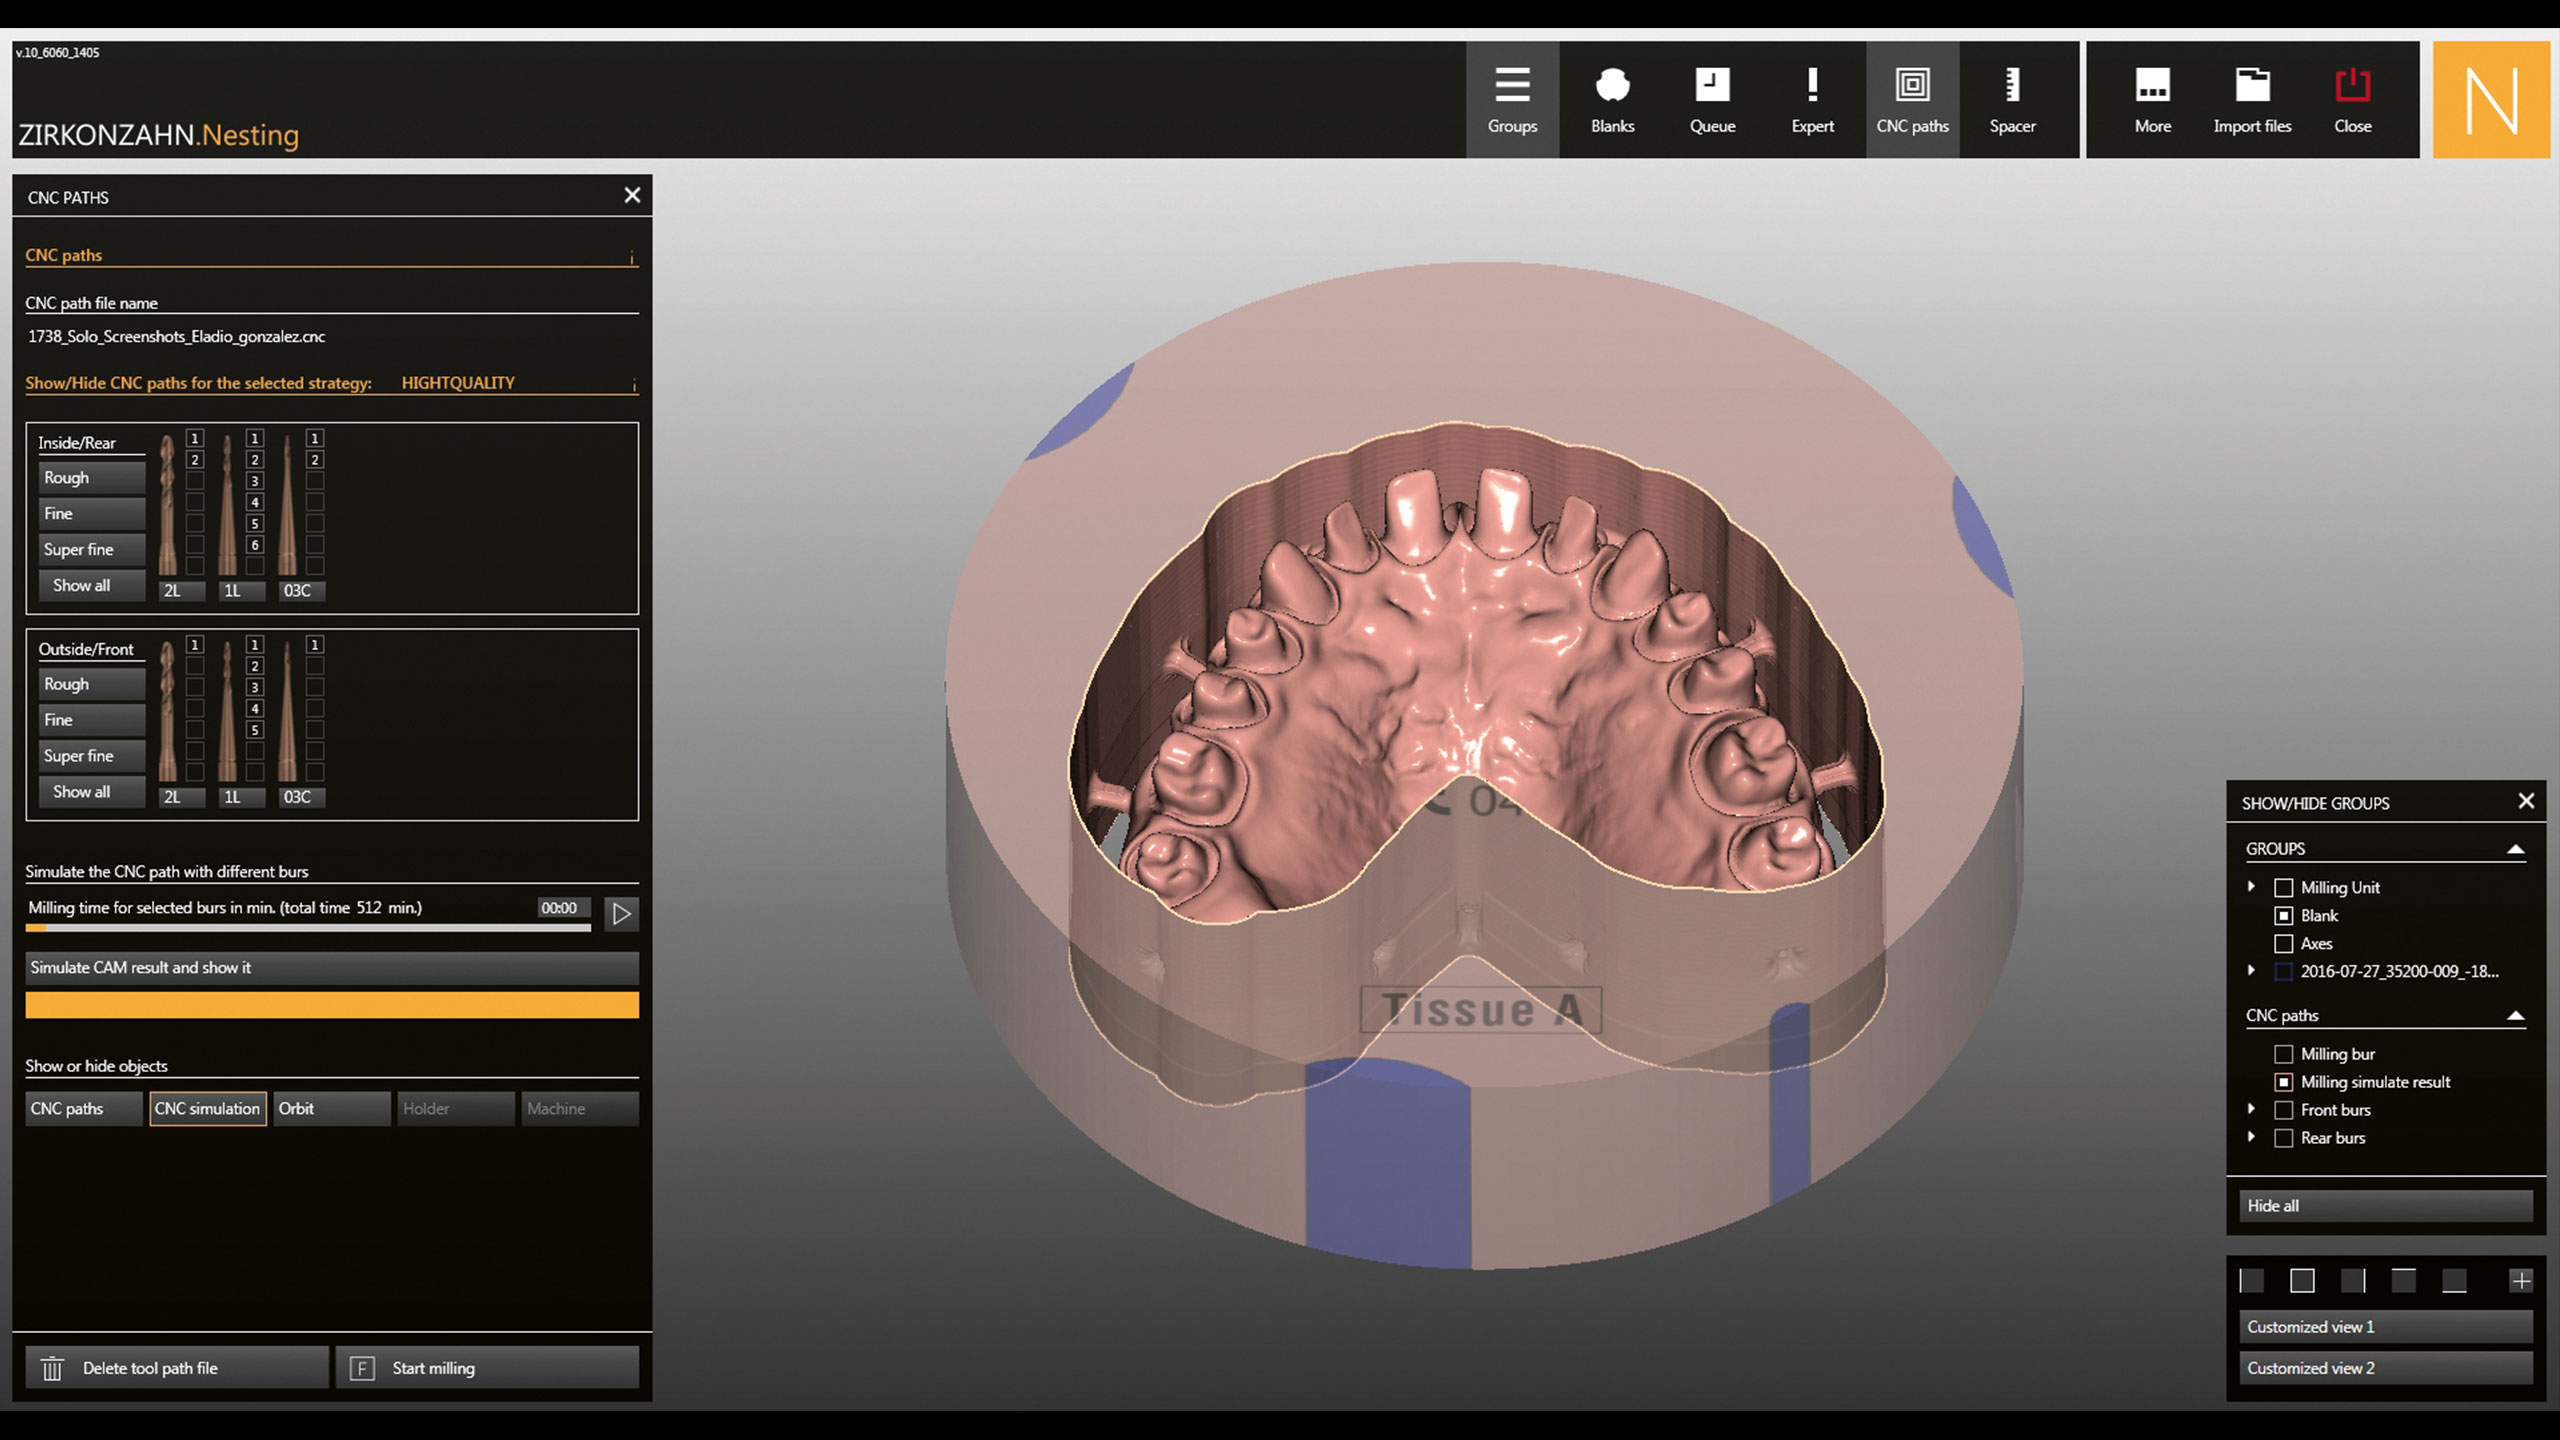Expand the Rear burs tree item
The image size is (2560, 1440).
tap(2251, 1137)
